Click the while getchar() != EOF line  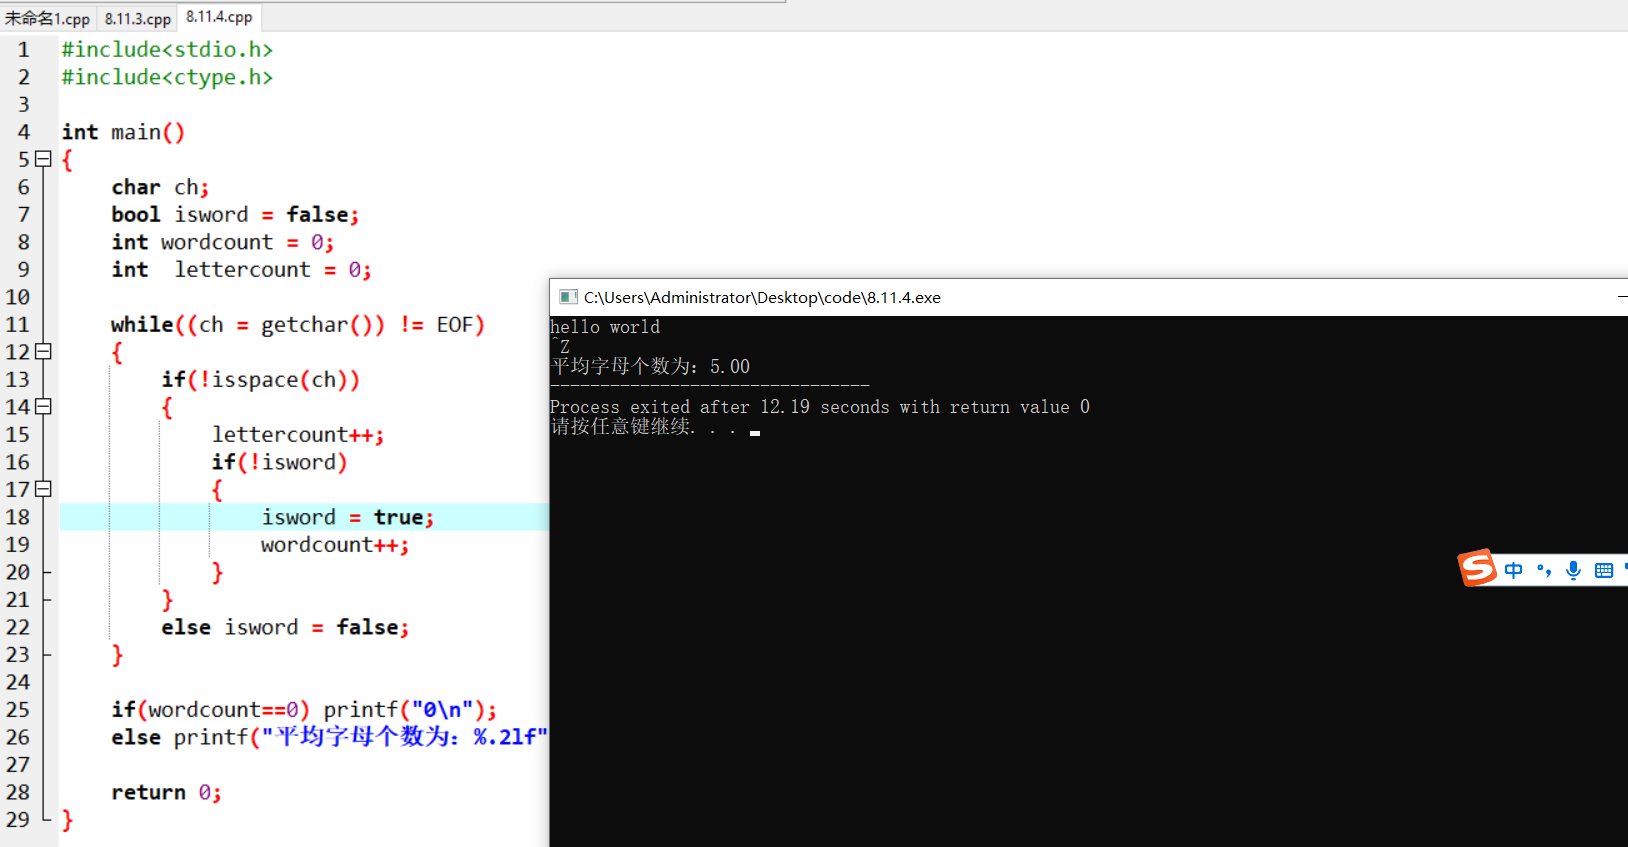[x=298, y=324]
